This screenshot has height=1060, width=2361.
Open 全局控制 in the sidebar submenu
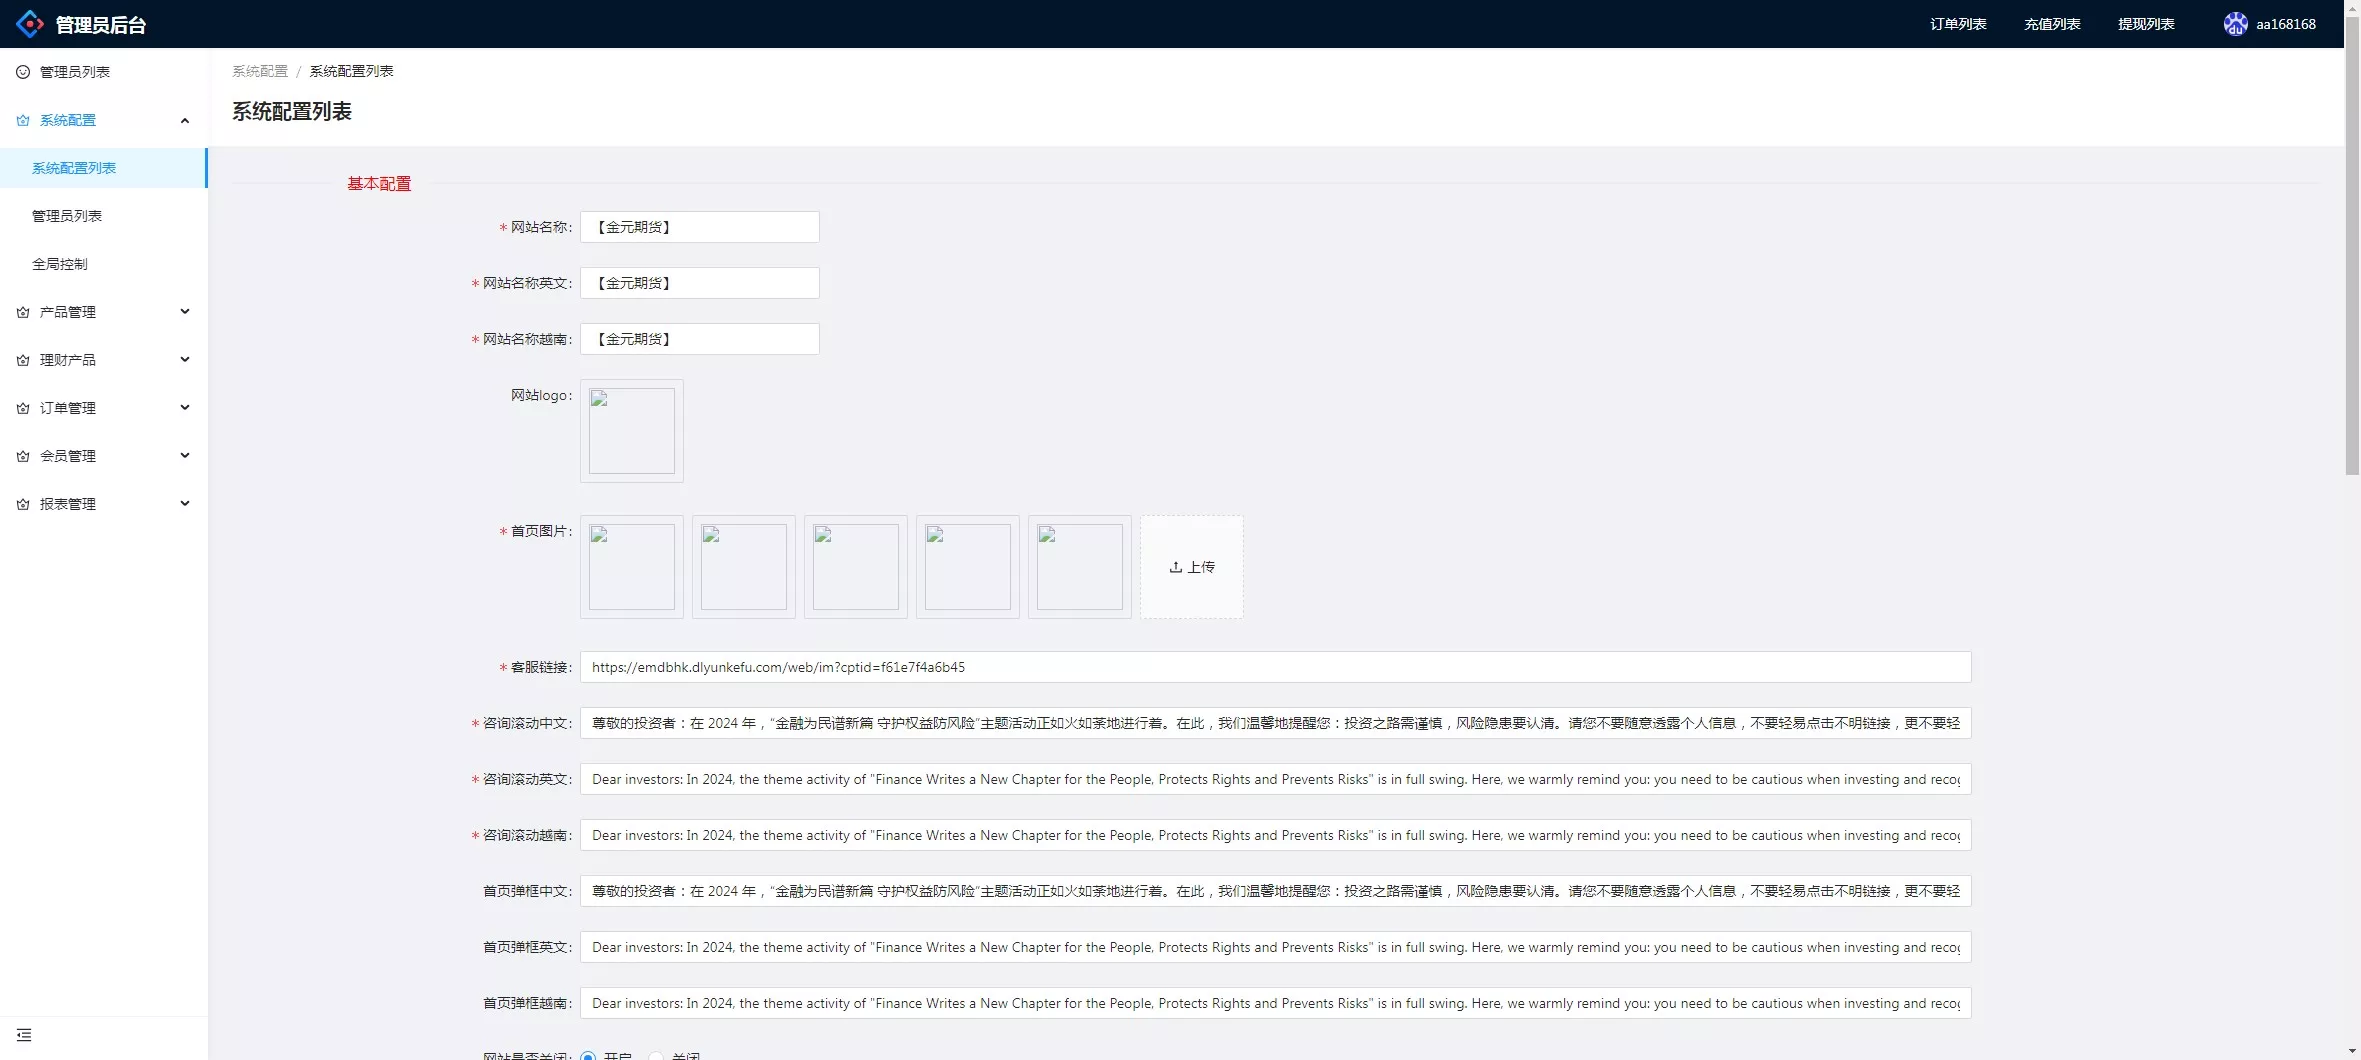pos(60,264)
